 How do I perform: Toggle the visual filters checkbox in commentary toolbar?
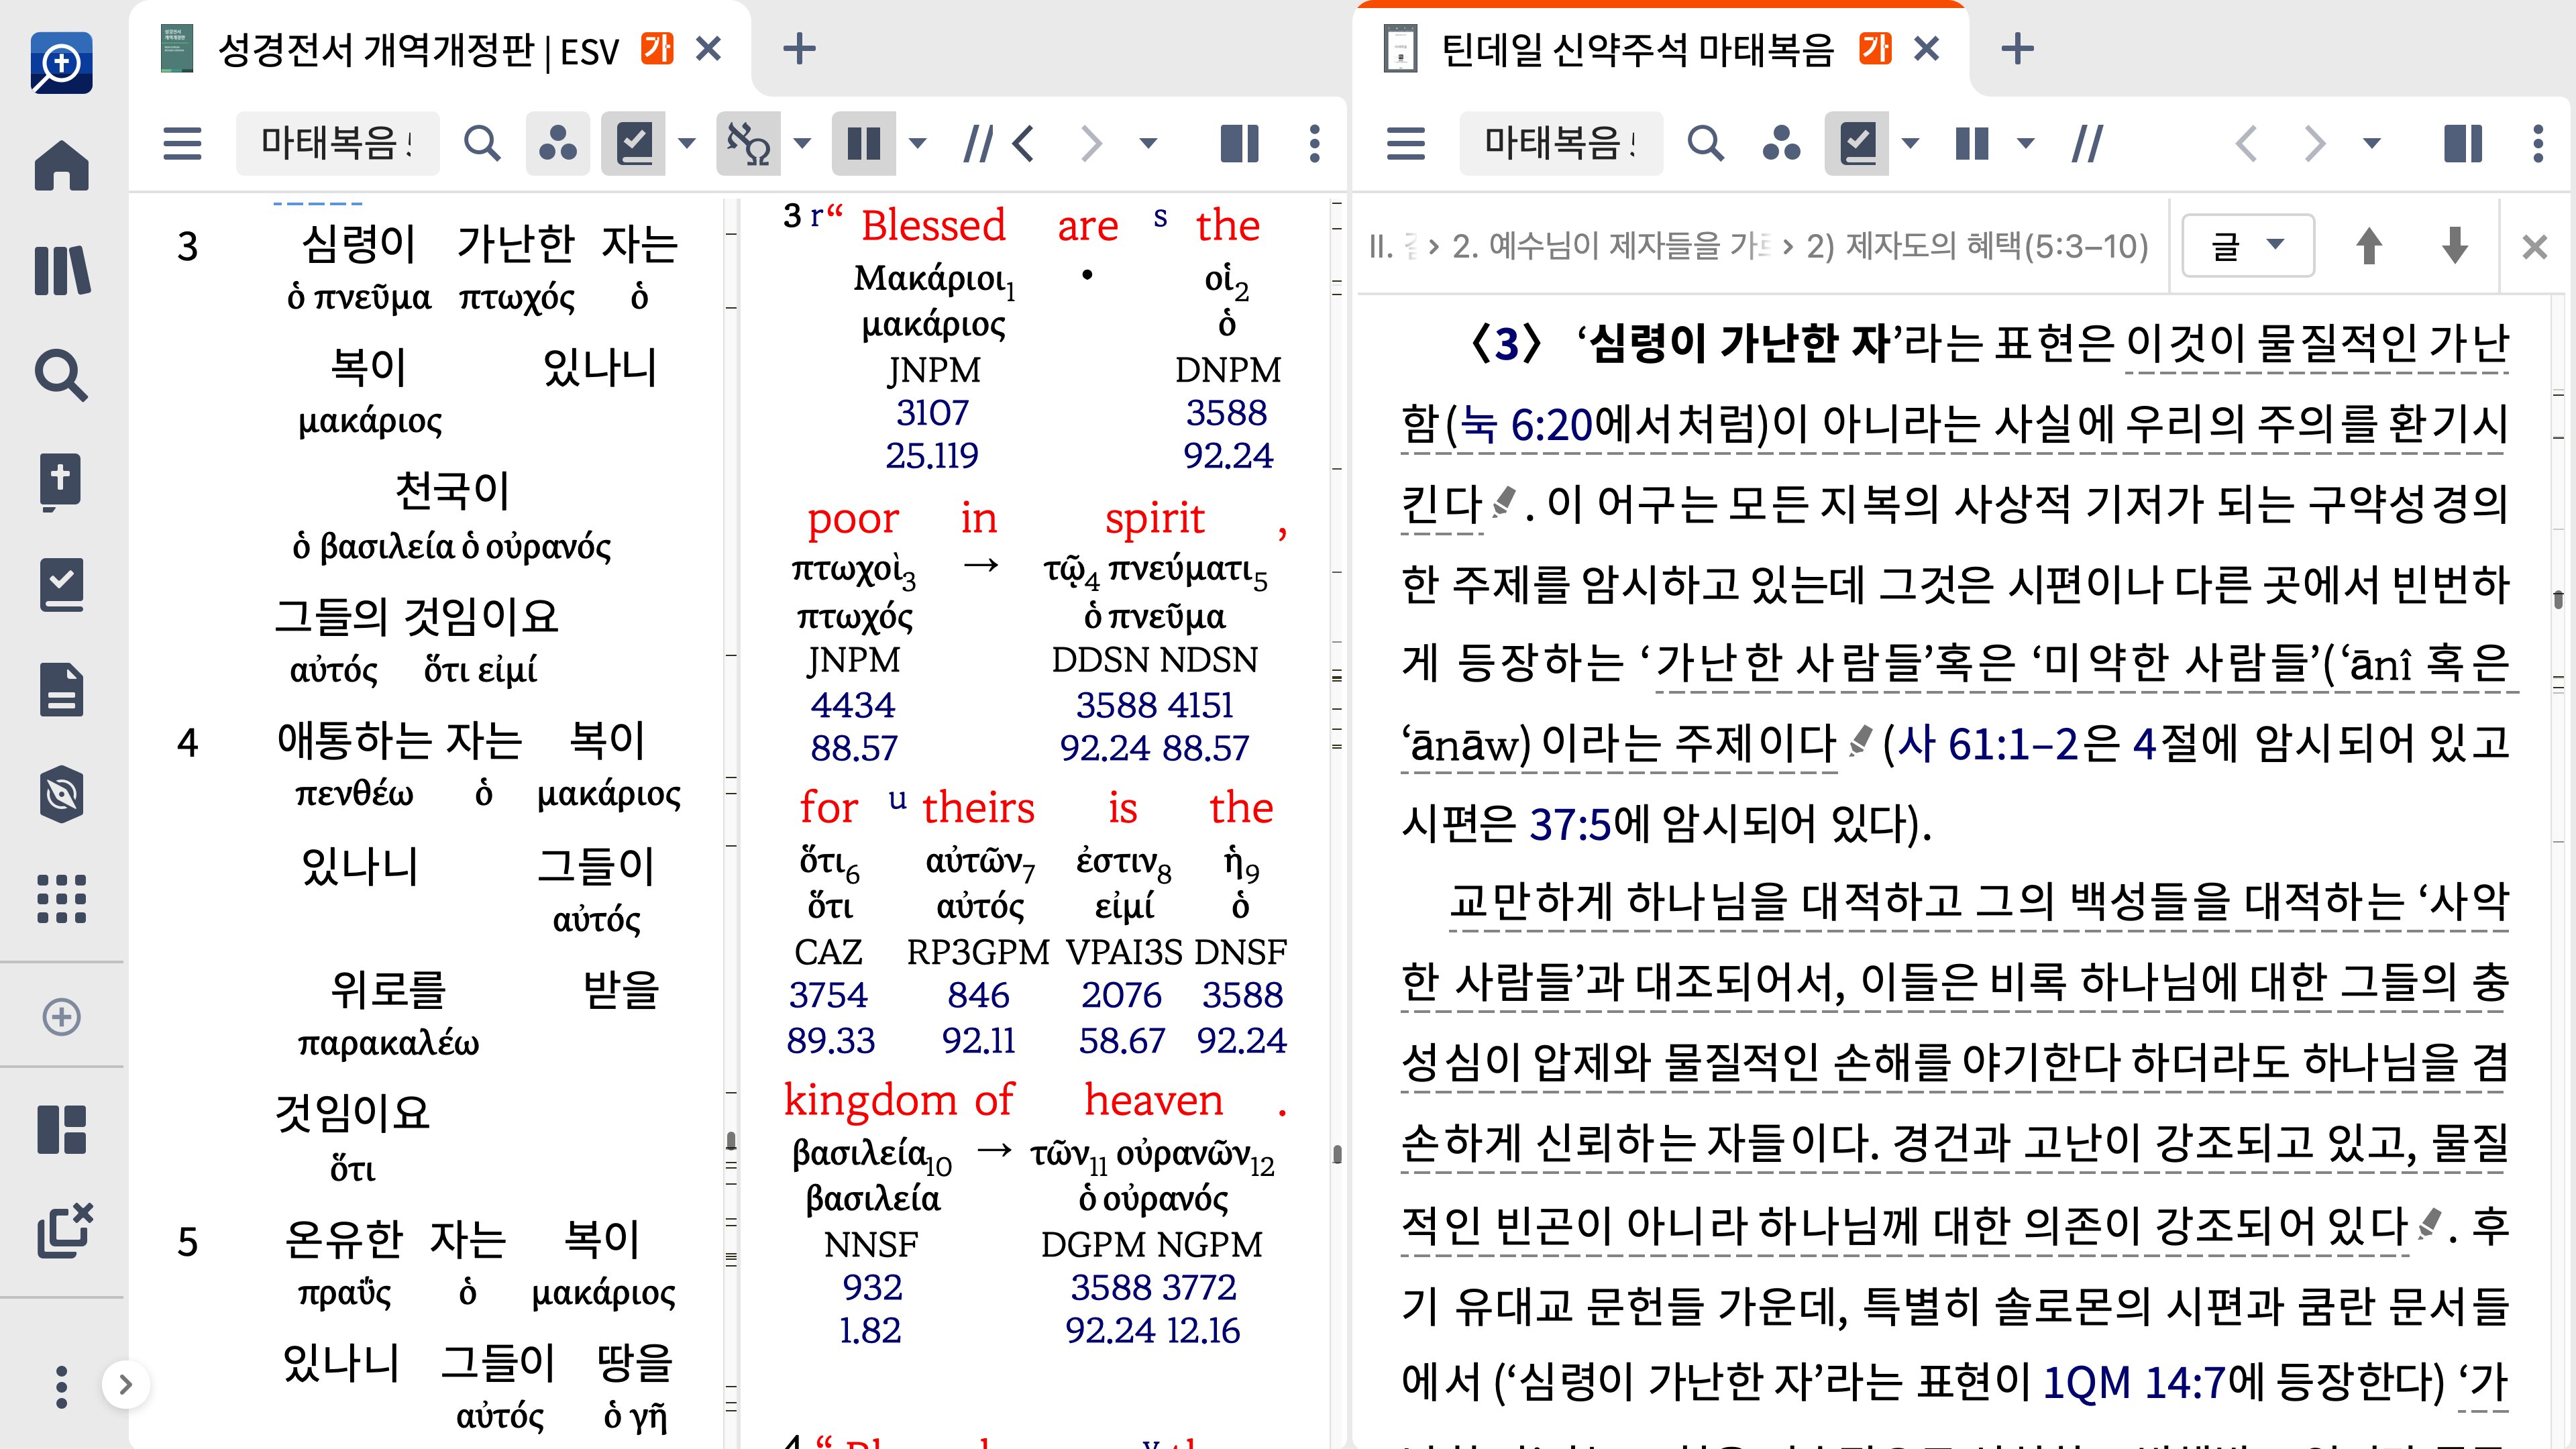pyautogui.click(x=1857, y=144)
